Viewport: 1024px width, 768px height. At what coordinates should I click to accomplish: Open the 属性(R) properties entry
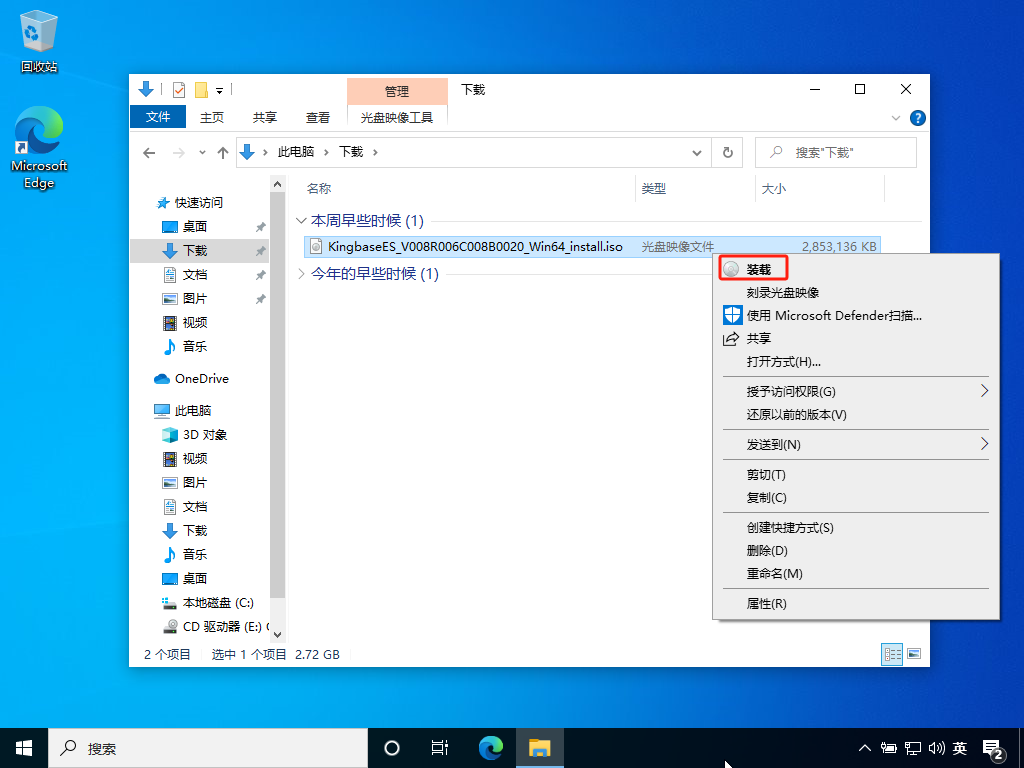766,603
